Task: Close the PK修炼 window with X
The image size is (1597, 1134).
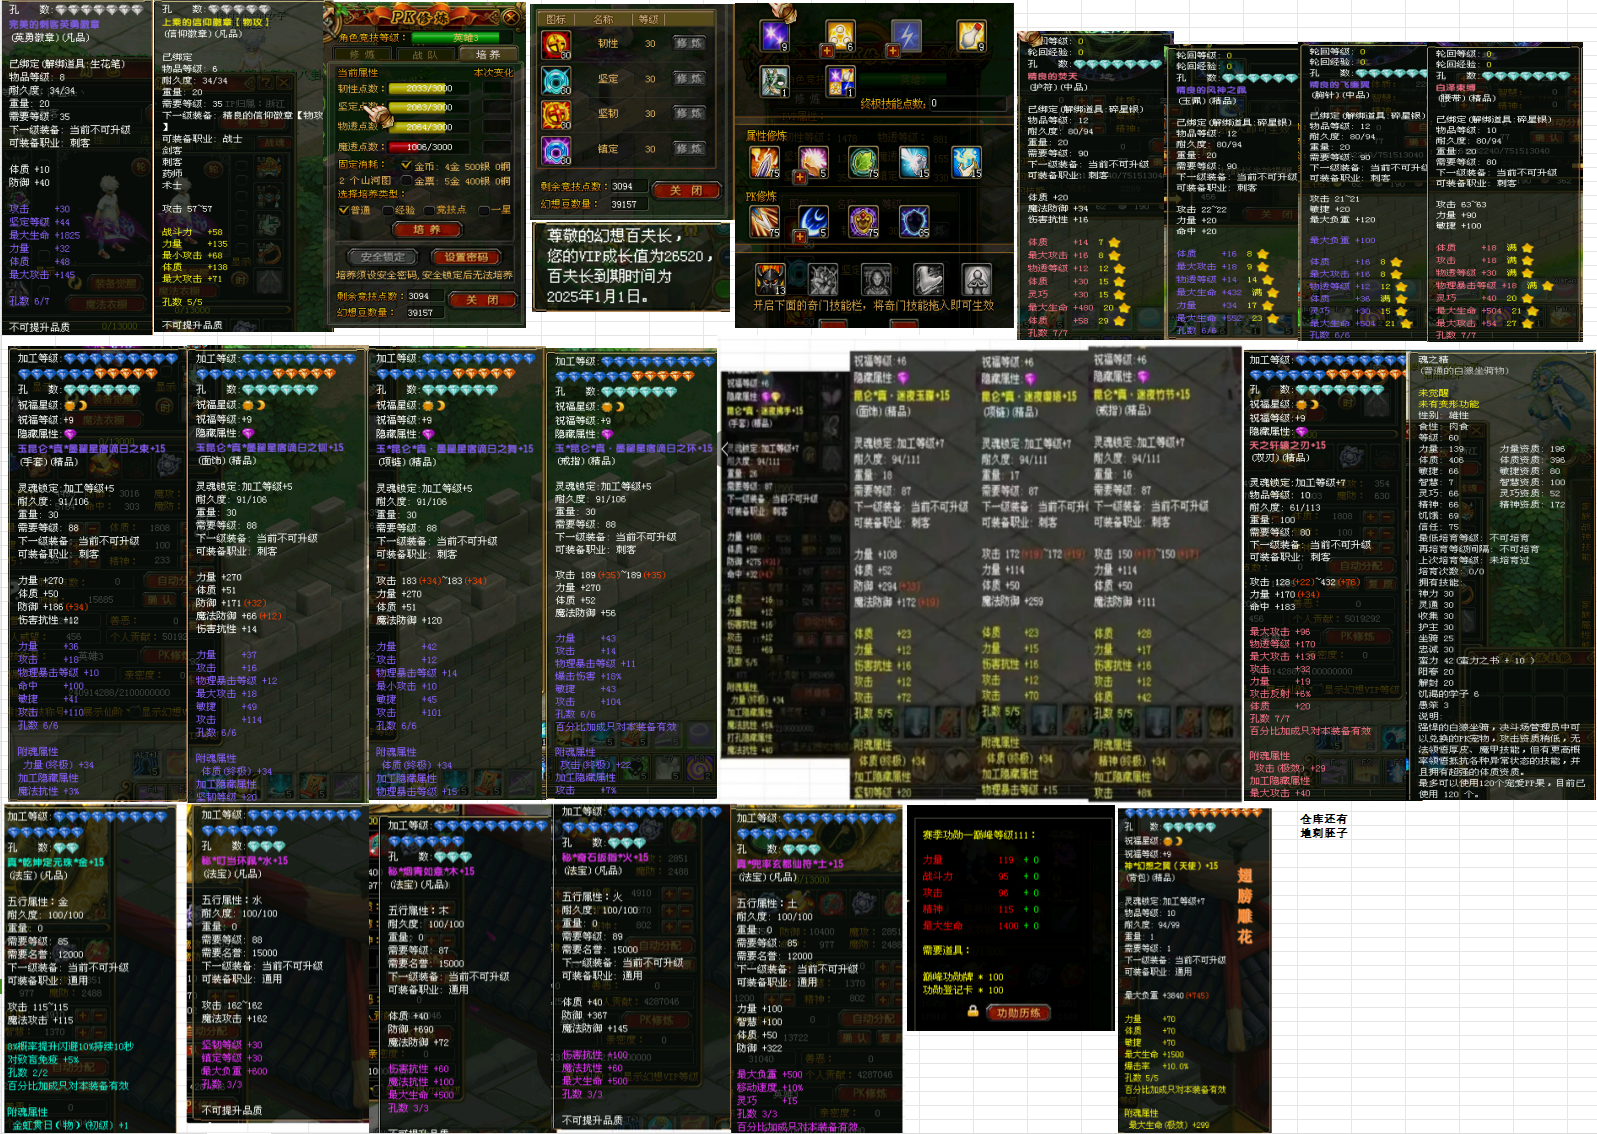Action: pos(510,17)
